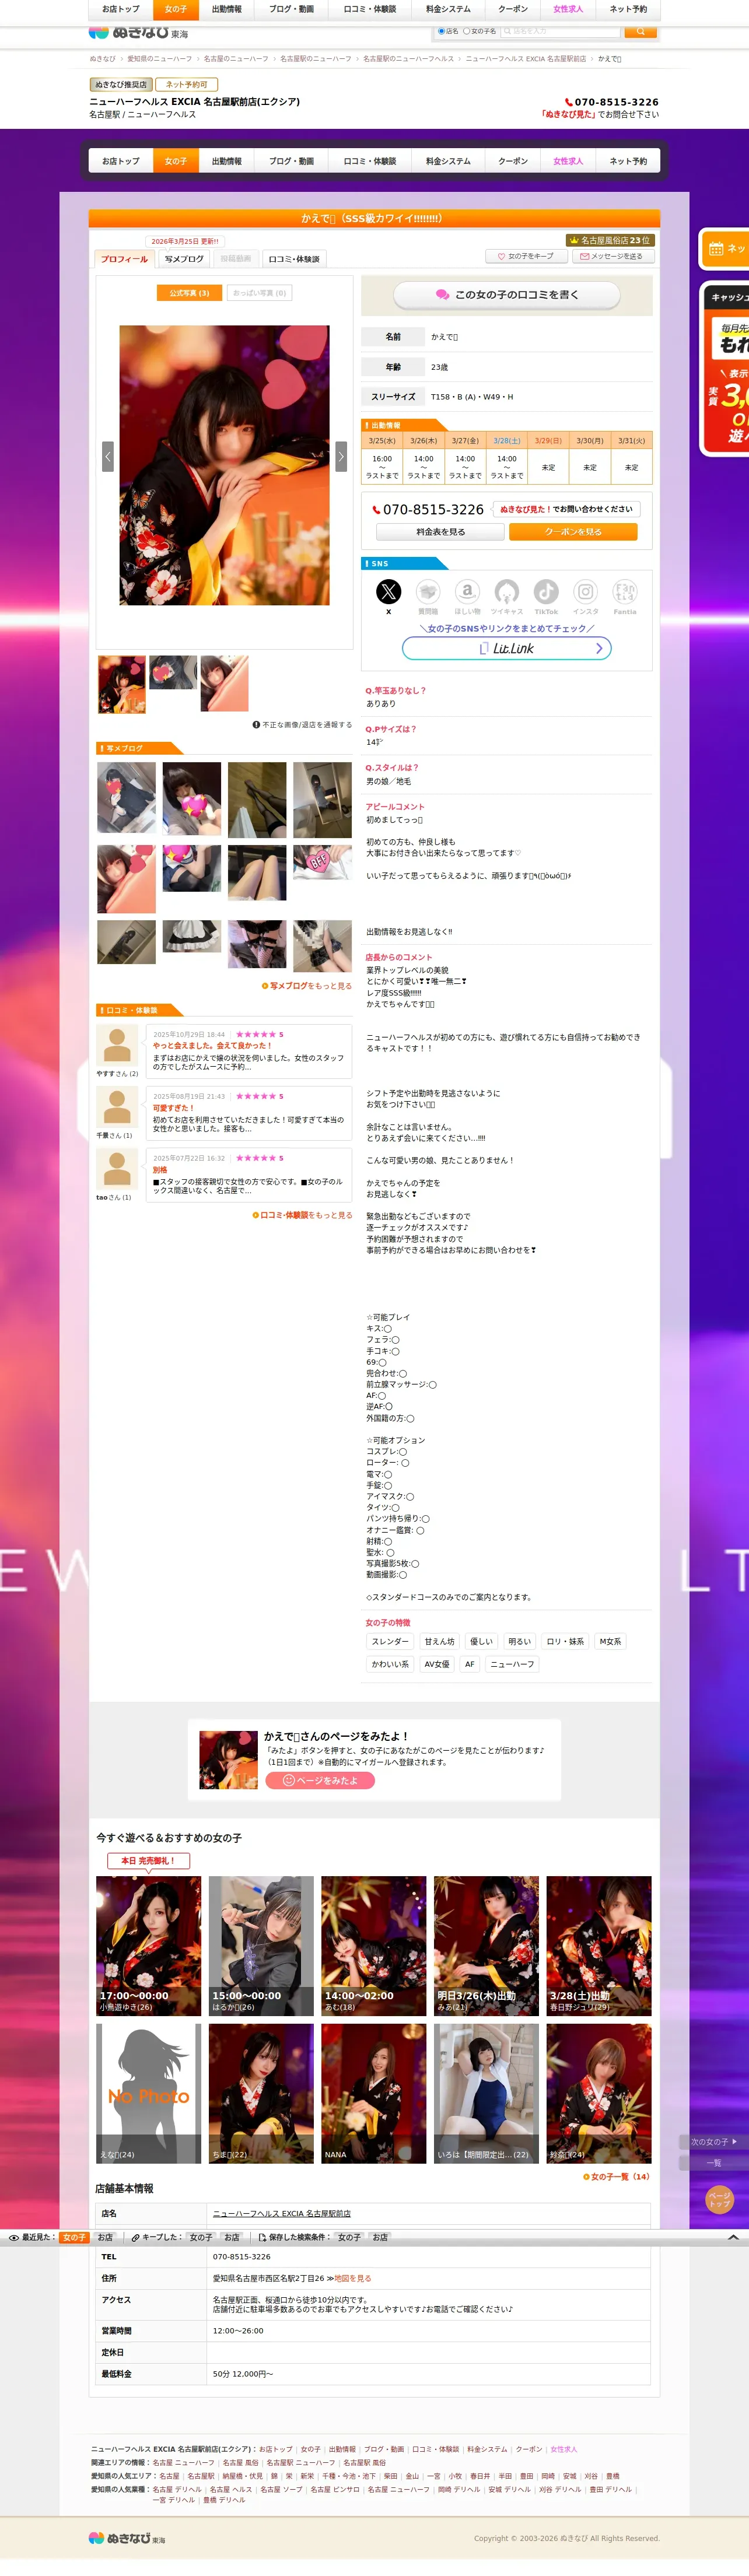This screenshot has width=749, height=2576.
Task: Select the おっぱい写真 (0) photo tab
Action: [259, 293]
